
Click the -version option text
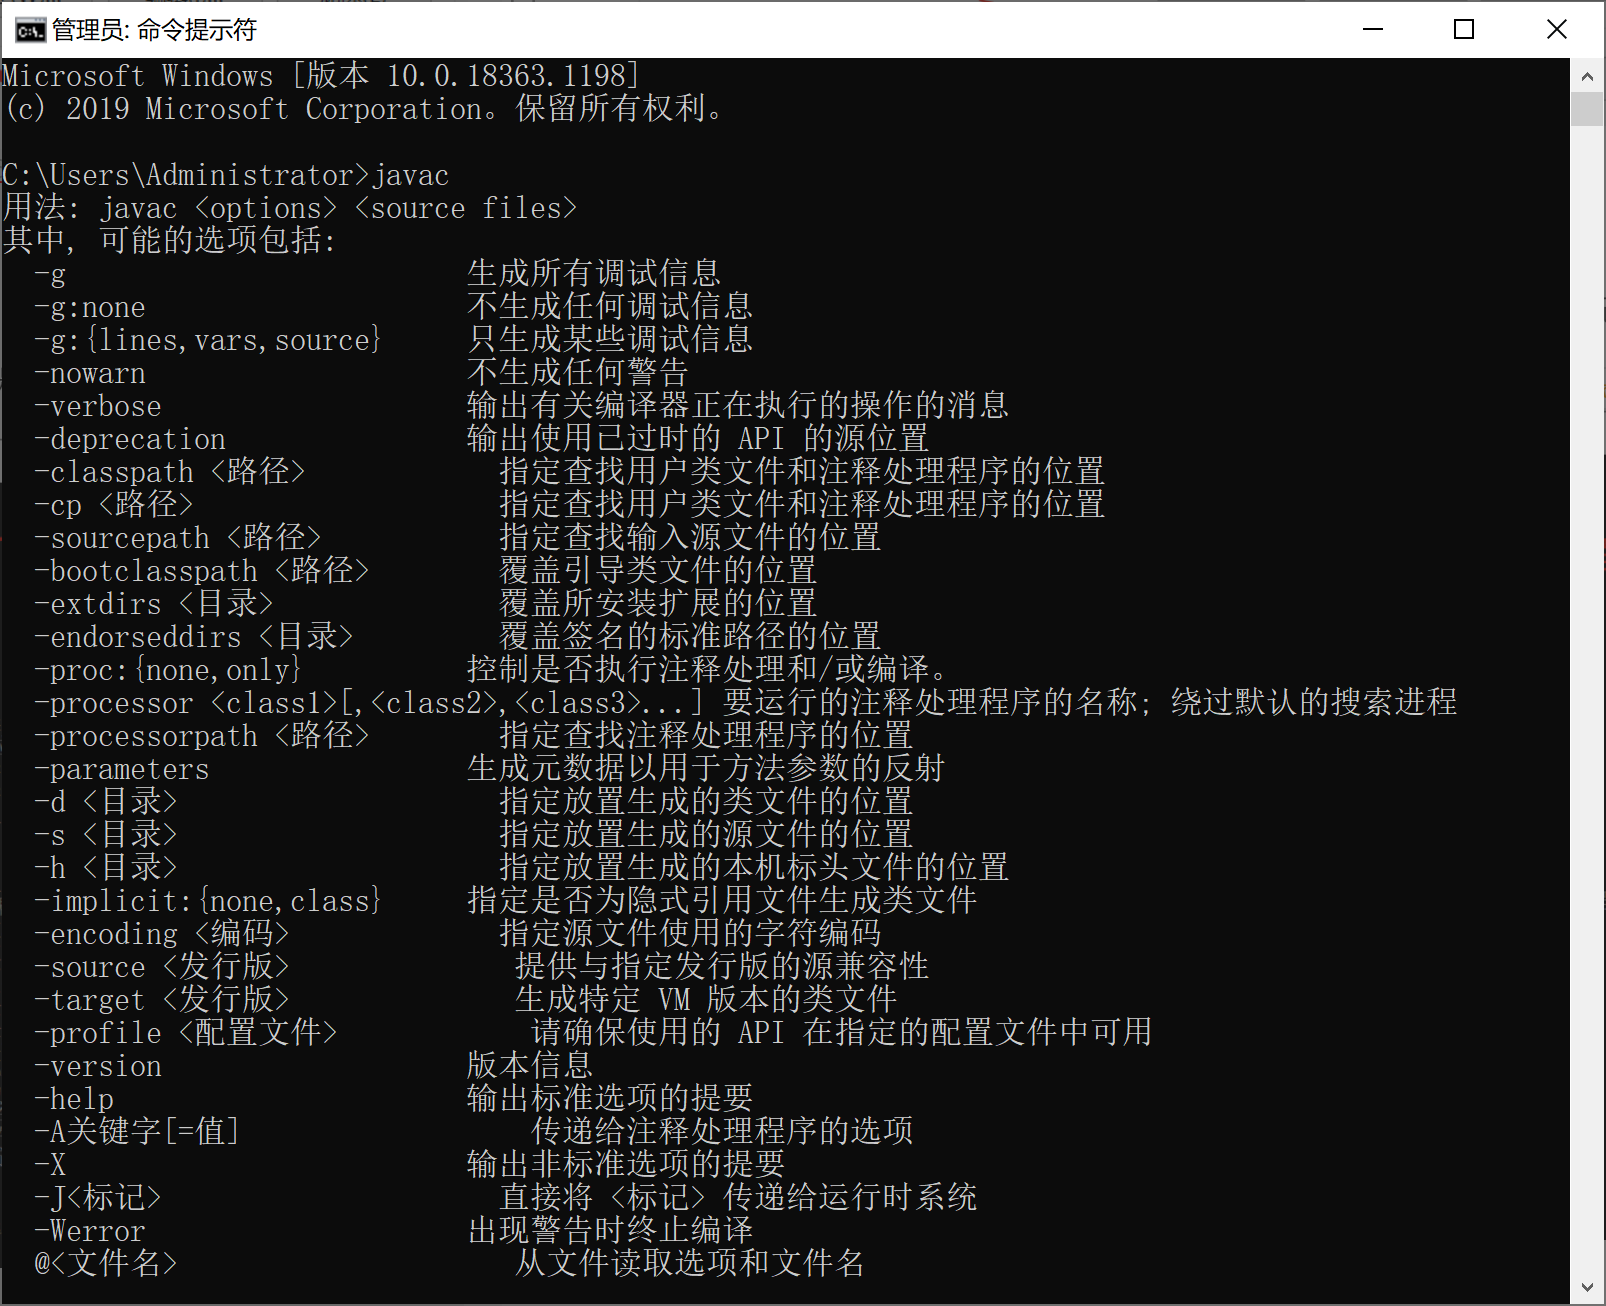pyautogui.click(x=98, y=1066)
